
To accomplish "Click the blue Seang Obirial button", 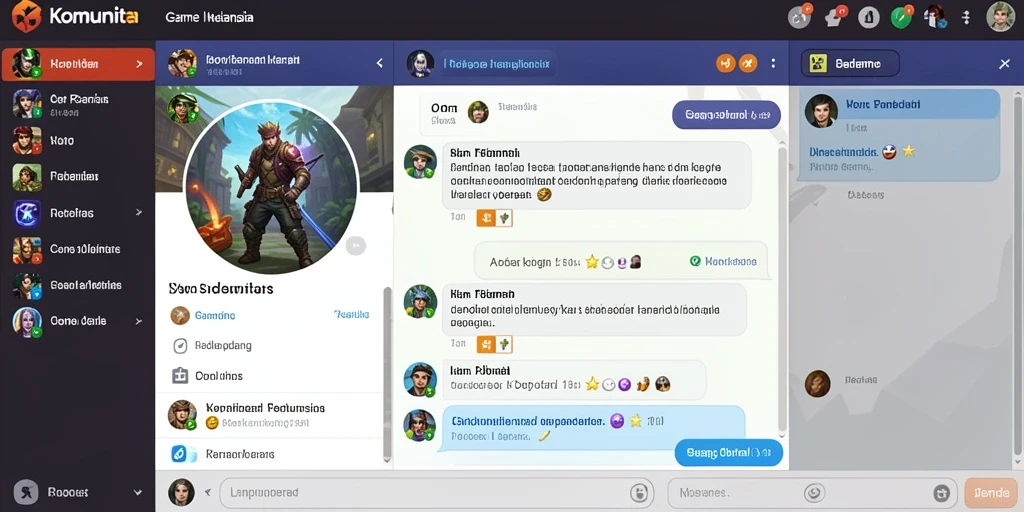I will [728, 453].
